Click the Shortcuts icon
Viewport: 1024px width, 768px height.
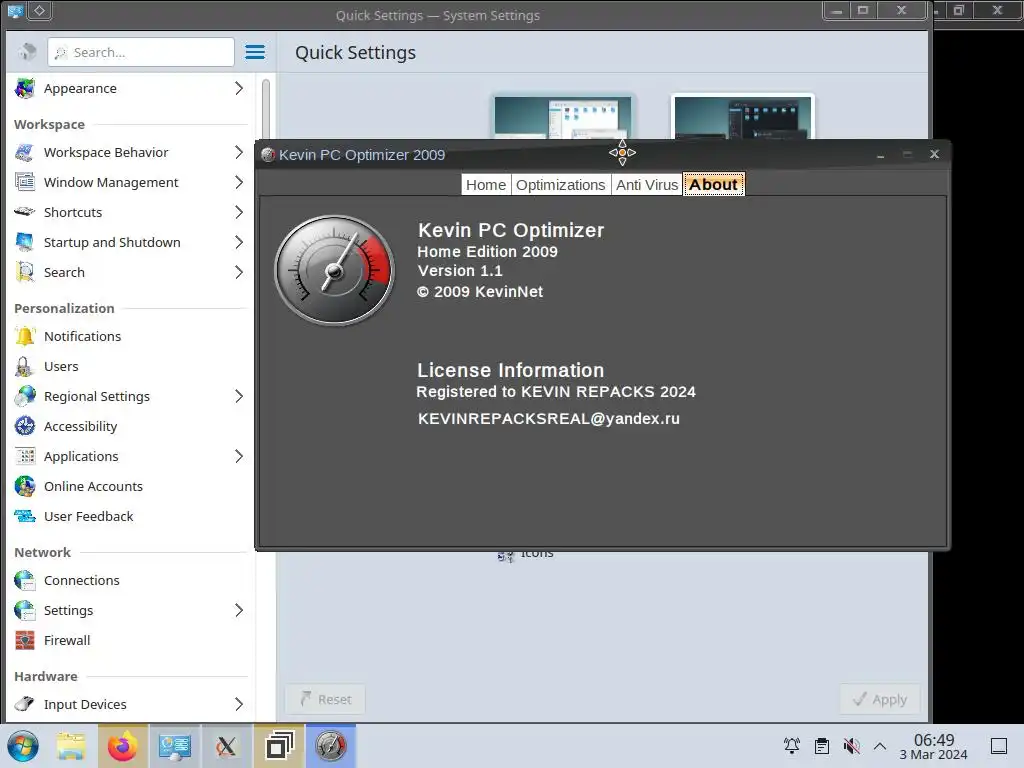pos(25,212)
